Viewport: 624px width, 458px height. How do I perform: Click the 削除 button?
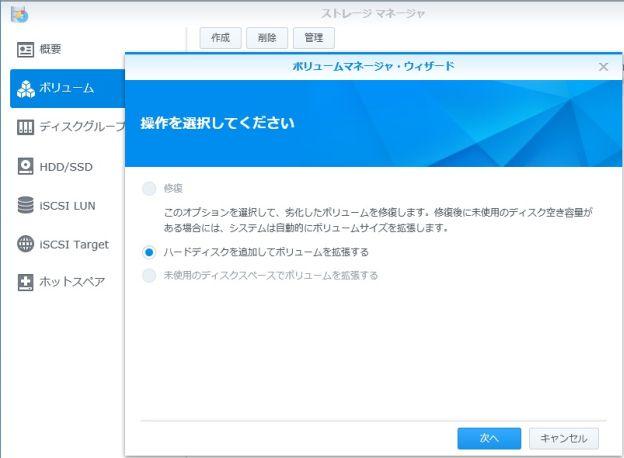point(267,38)
